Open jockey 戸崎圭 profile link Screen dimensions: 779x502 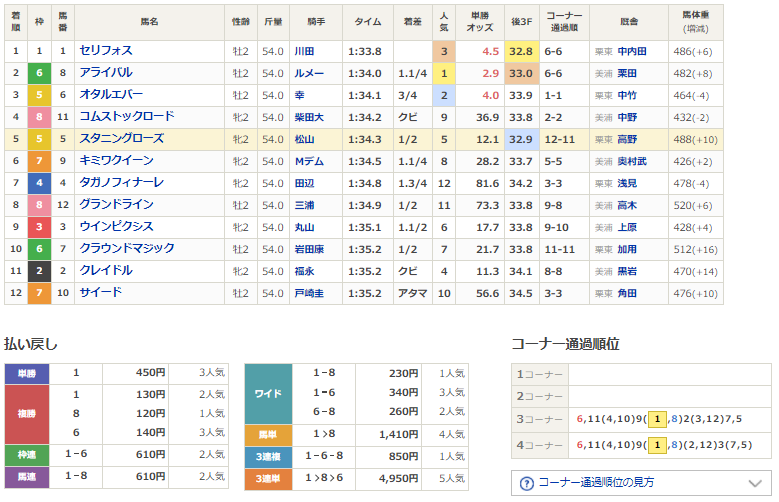pyautogui.click(x=309, y=293)
